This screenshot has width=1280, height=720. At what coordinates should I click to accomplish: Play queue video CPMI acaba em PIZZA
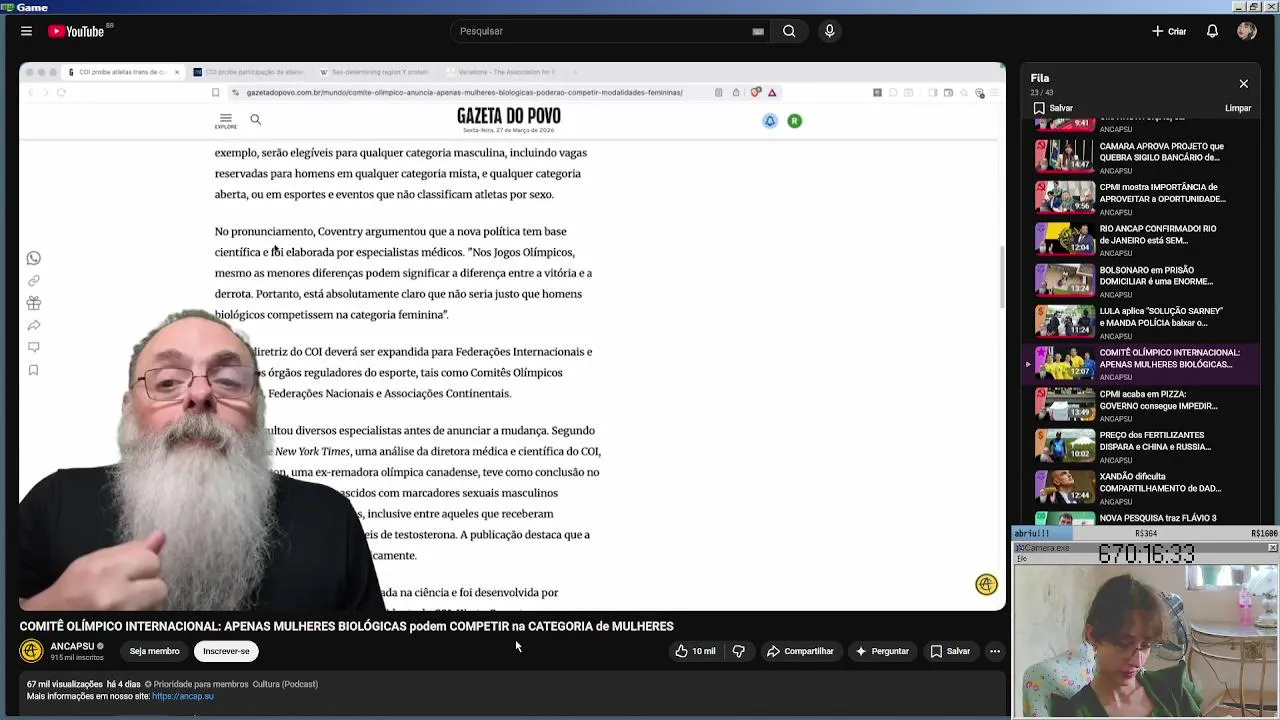[x=1140, y=405]
